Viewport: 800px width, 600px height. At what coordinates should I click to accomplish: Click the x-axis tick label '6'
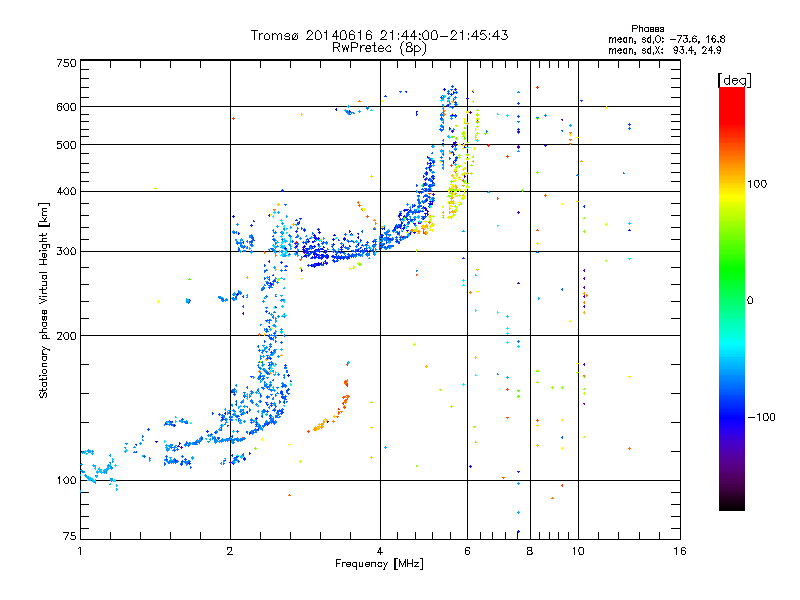(467, 551)
